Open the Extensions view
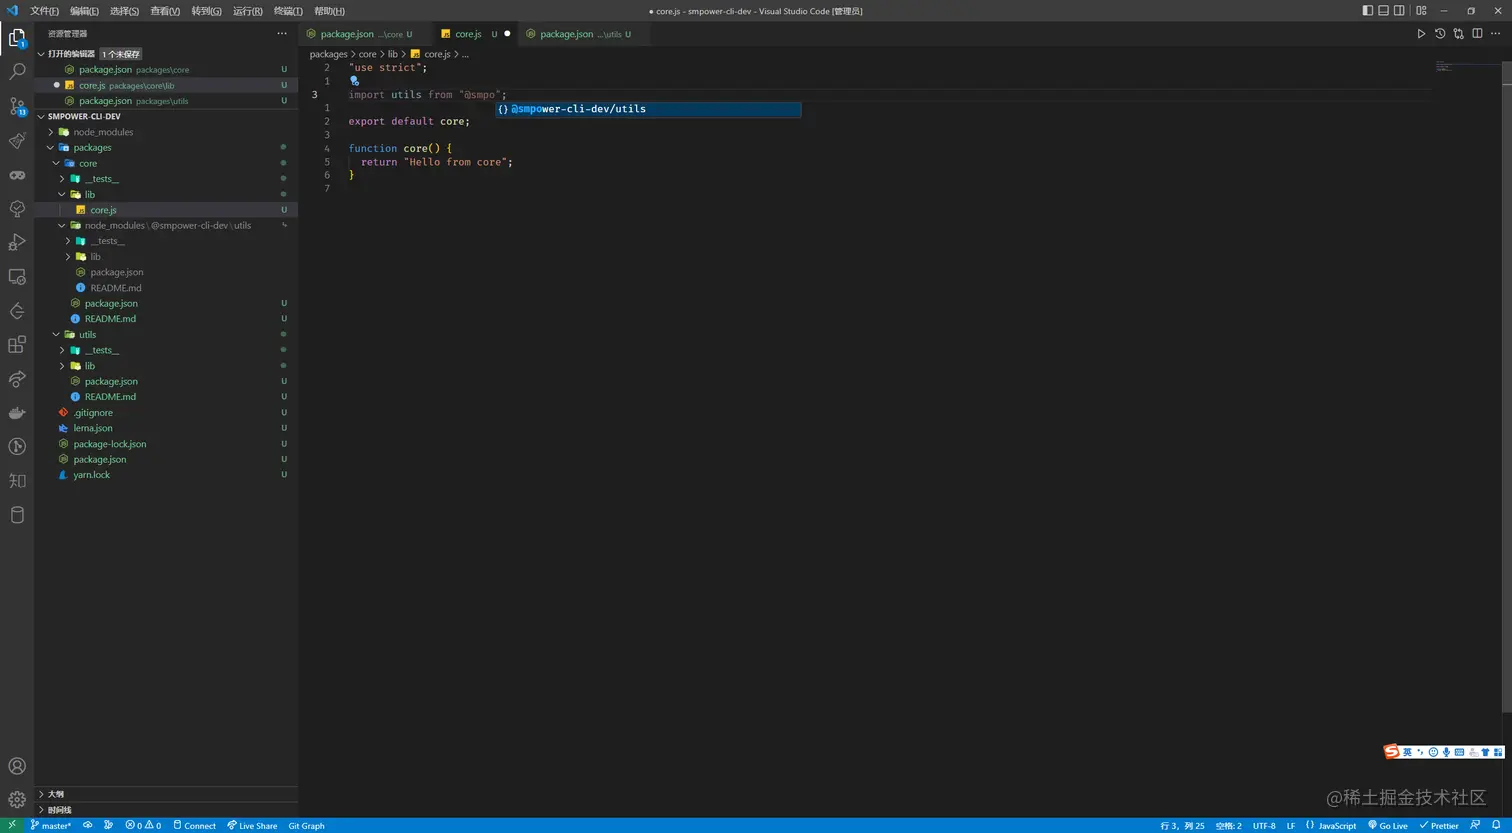Viewport: 1512px width, 833px height. pos(16,344)
